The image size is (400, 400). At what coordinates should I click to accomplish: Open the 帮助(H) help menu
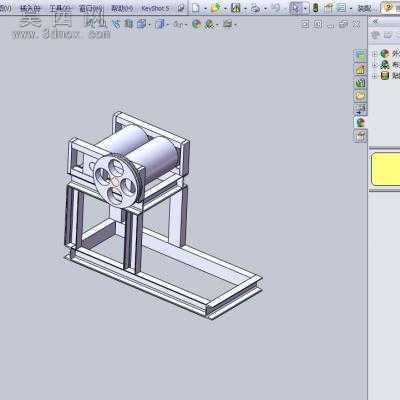pyautogui.click(x=122, y=8)
